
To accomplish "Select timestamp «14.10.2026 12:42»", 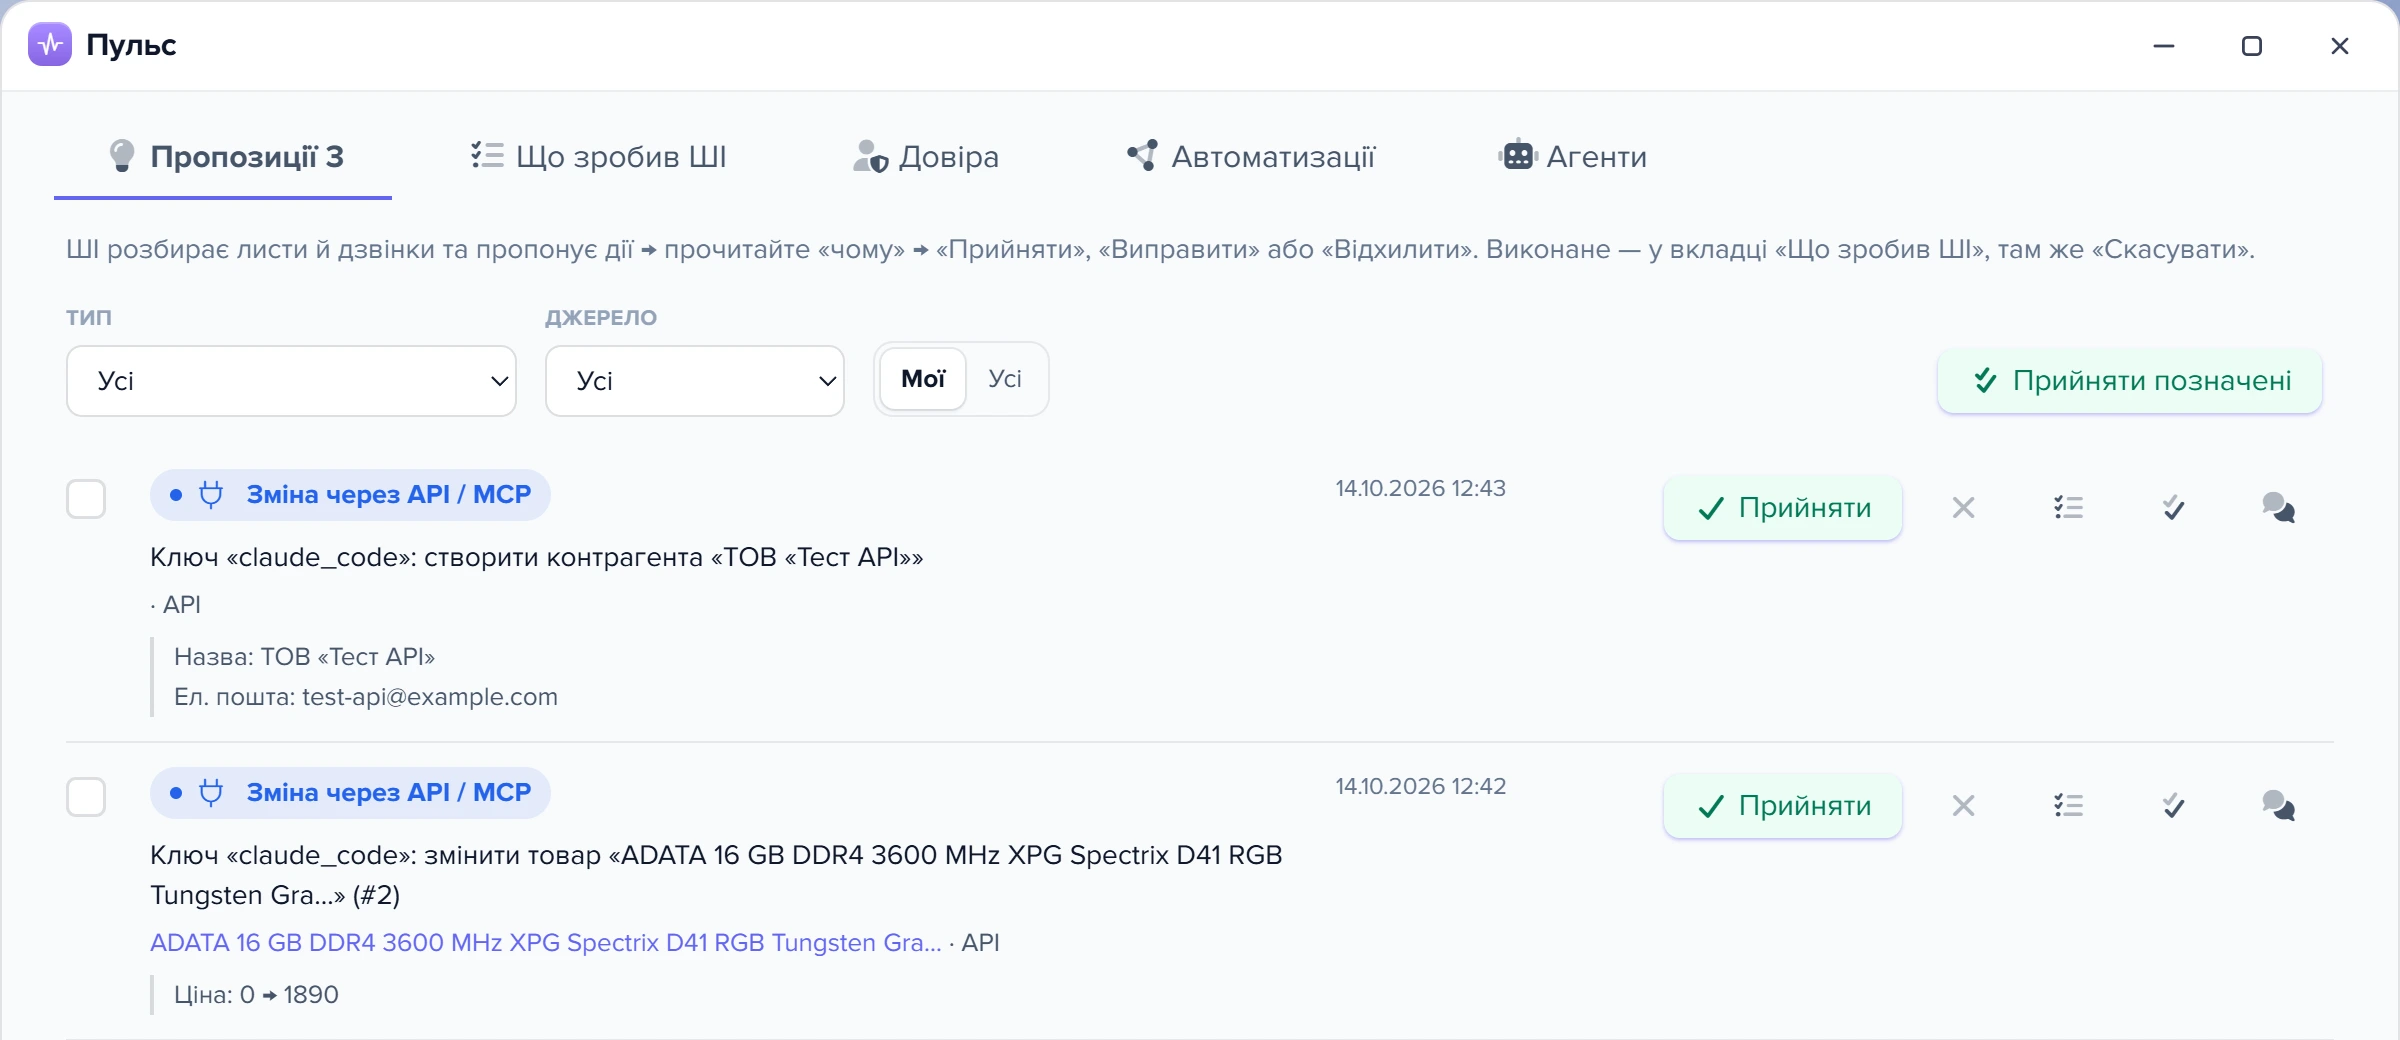I will [x=1420, y=786].
